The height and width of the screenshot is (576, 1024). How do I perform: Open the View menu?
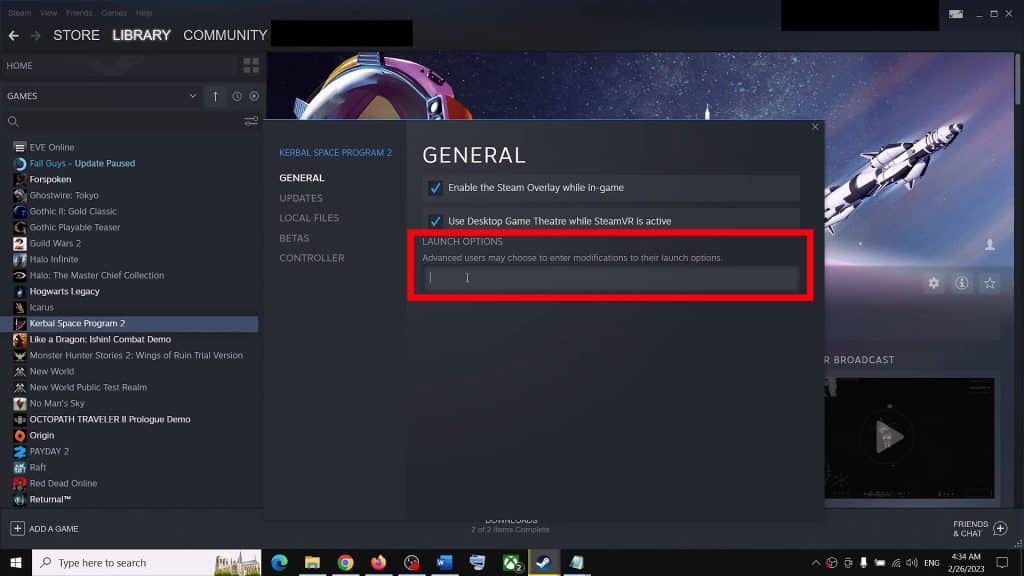49,13
